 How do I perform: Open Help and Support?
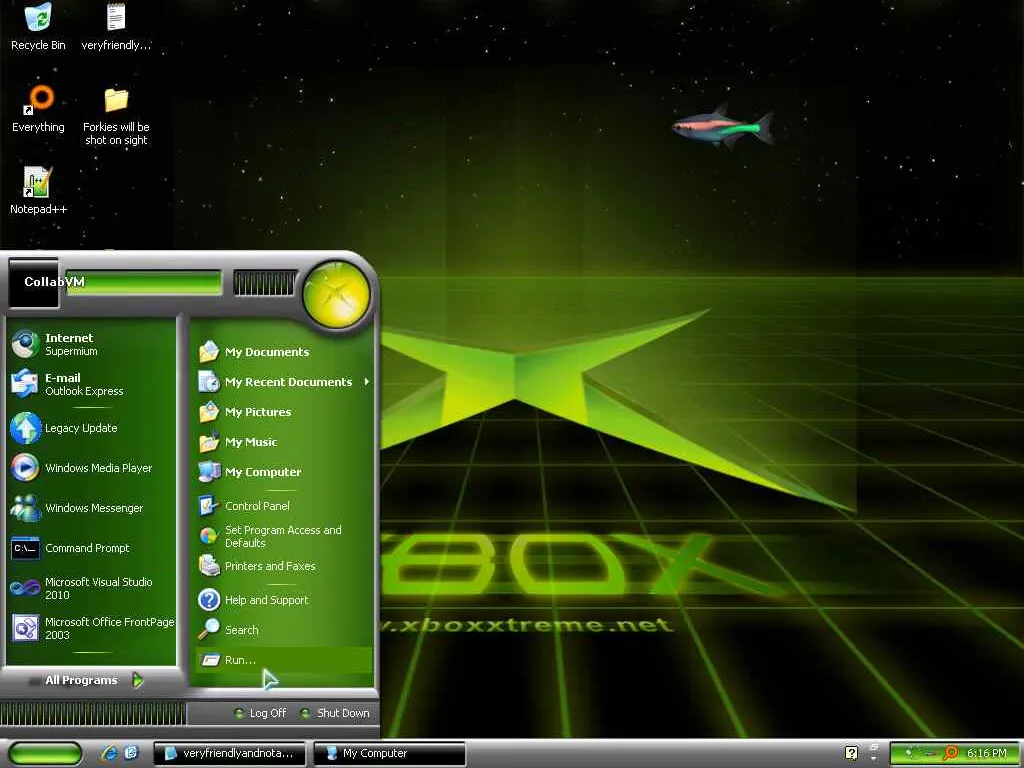pyautogui.click(x=283, y=600)
